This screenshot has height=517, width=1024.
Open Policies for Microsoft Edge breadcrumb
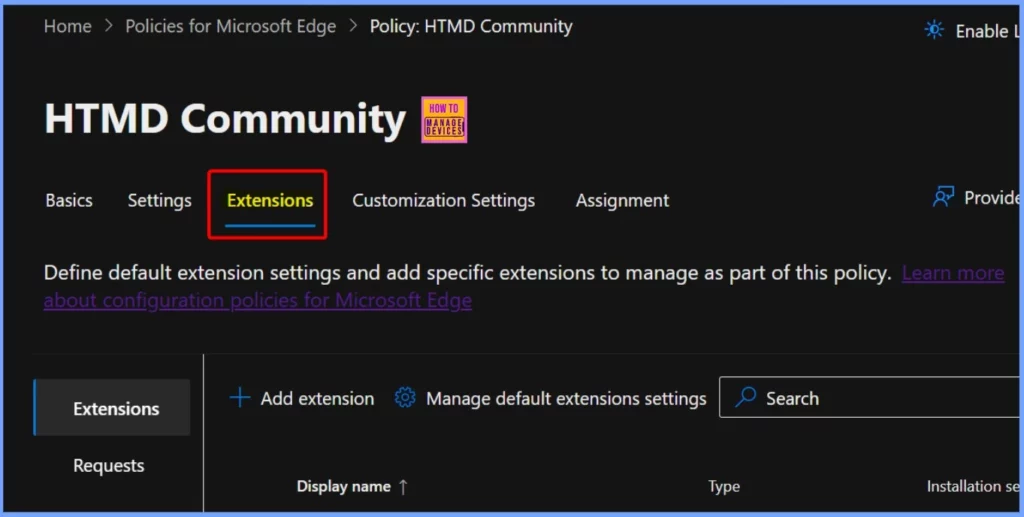click(x=231, y=27)
